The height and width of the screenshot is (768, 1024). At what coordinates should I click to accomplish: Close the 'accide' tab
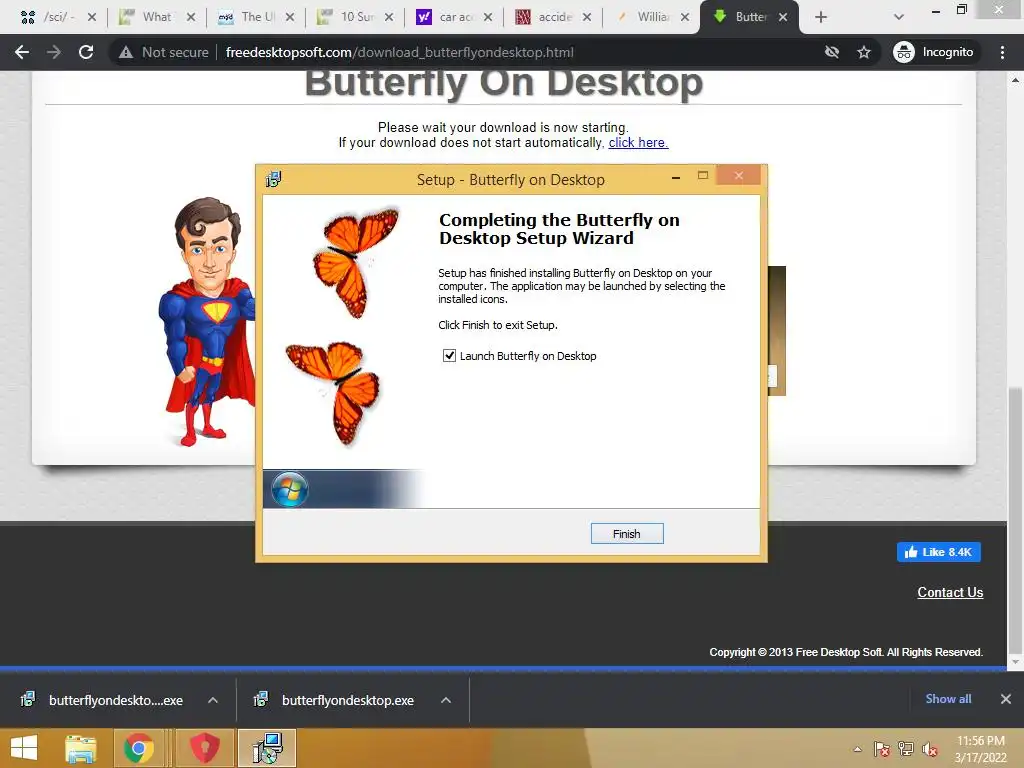[587, 17]
